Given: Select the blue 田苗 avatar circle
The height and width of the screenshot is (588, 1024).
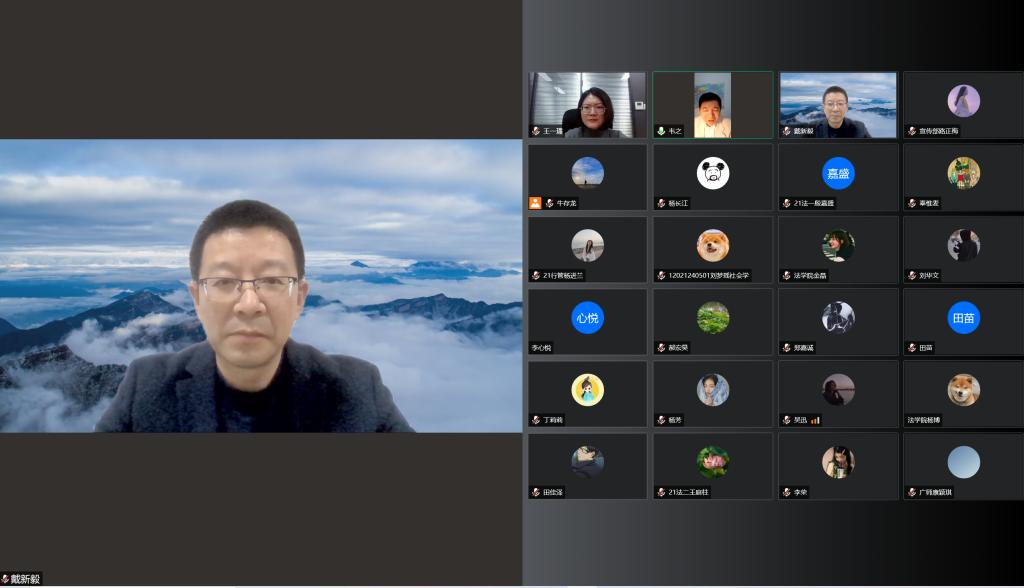Looking at the screenshot, I should (x=963, y=318).
